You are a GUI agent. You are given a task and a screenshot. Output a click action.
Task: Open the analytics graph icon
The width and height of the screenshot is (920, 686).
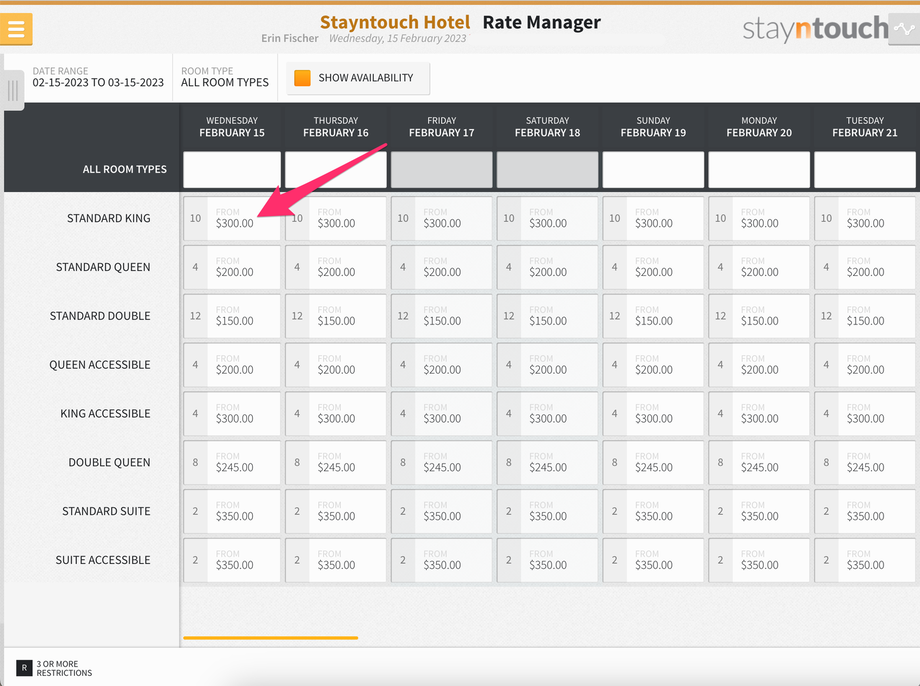[x=904, y=29]
